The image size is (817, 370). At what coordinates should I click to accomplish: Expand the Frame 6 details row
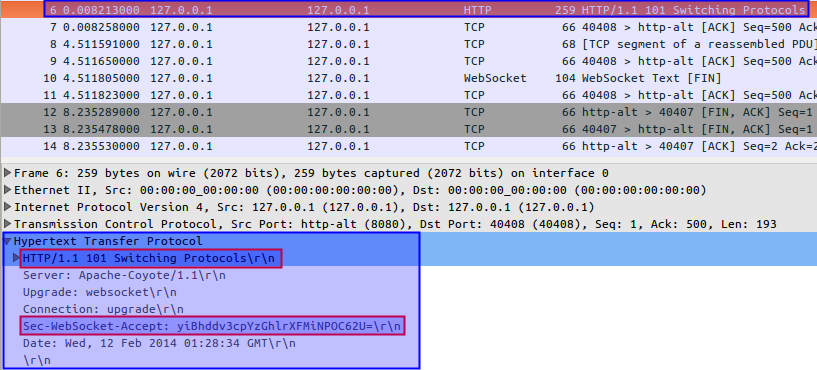[7, 174]
